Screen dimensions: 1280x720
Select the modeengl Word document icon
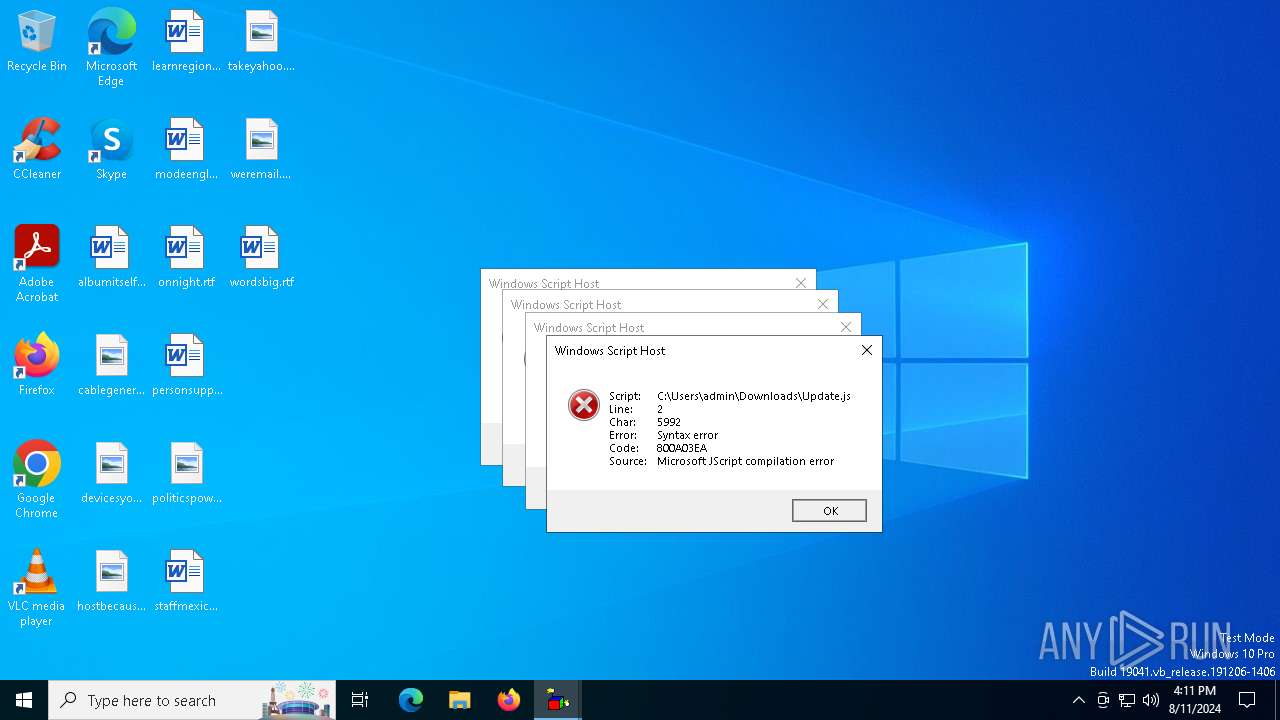pos(185,150)
